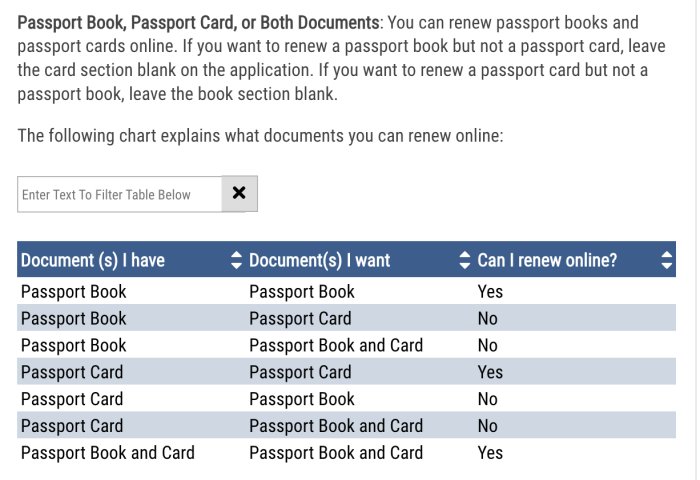700x480 pixels.
Task: Click the filter table text input
Action: [x=118, y=195]
